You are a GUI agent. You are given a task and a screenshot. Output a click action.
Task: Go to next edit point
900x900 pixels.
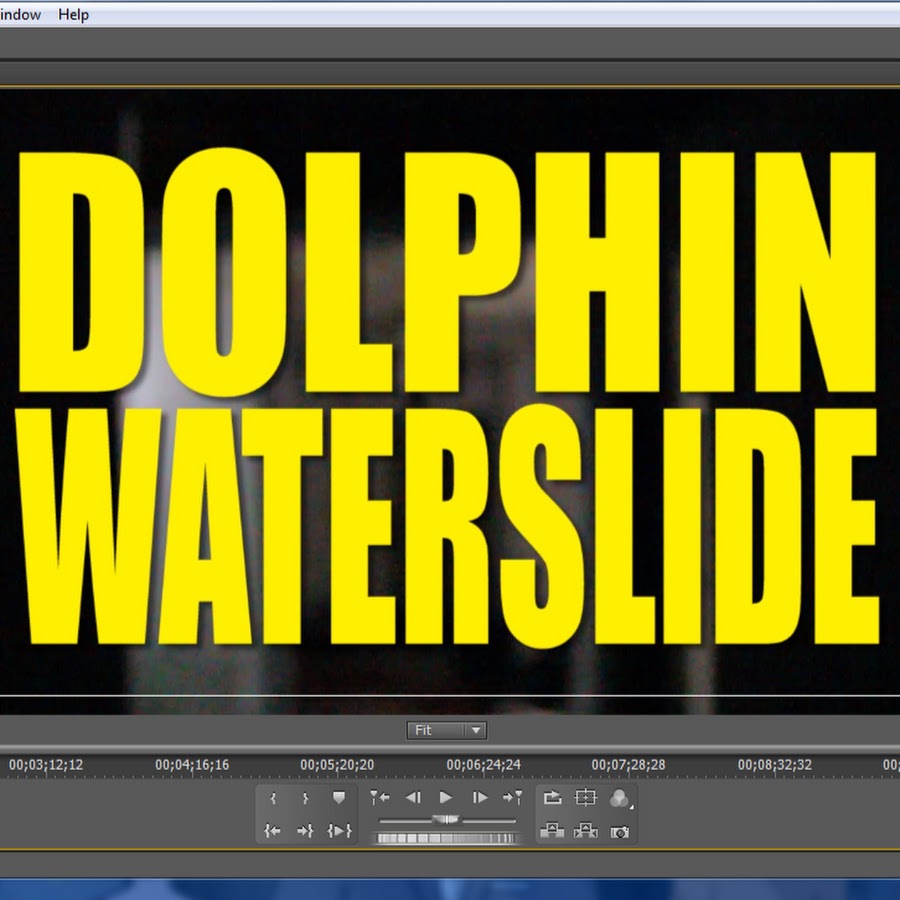click(513, 797)
